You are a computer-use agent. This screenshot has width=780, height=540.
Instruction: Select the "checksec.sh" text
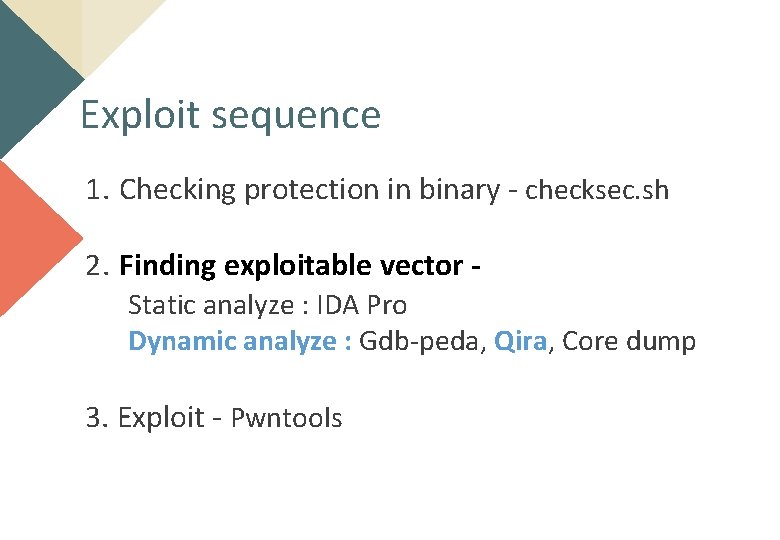[x=597, y=190]
